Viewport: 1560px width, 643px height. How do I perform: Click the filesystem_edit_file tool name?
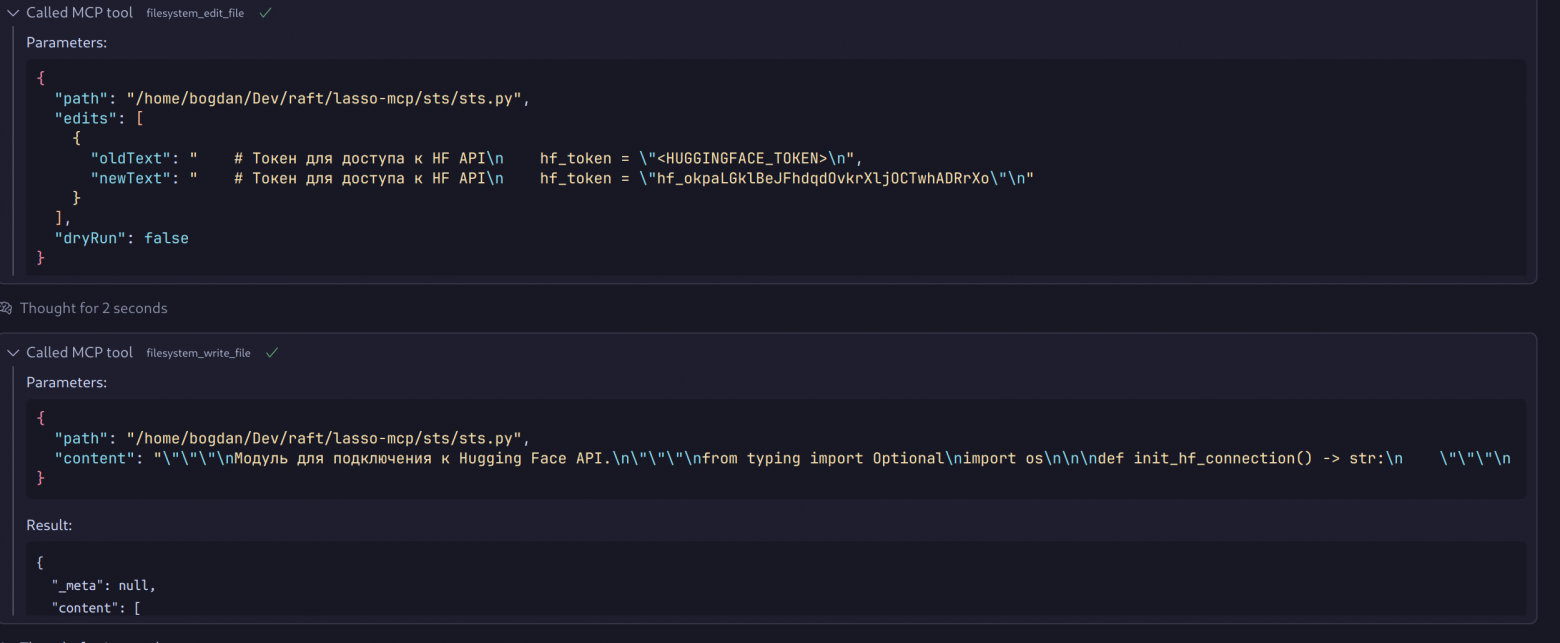(195, 14)
